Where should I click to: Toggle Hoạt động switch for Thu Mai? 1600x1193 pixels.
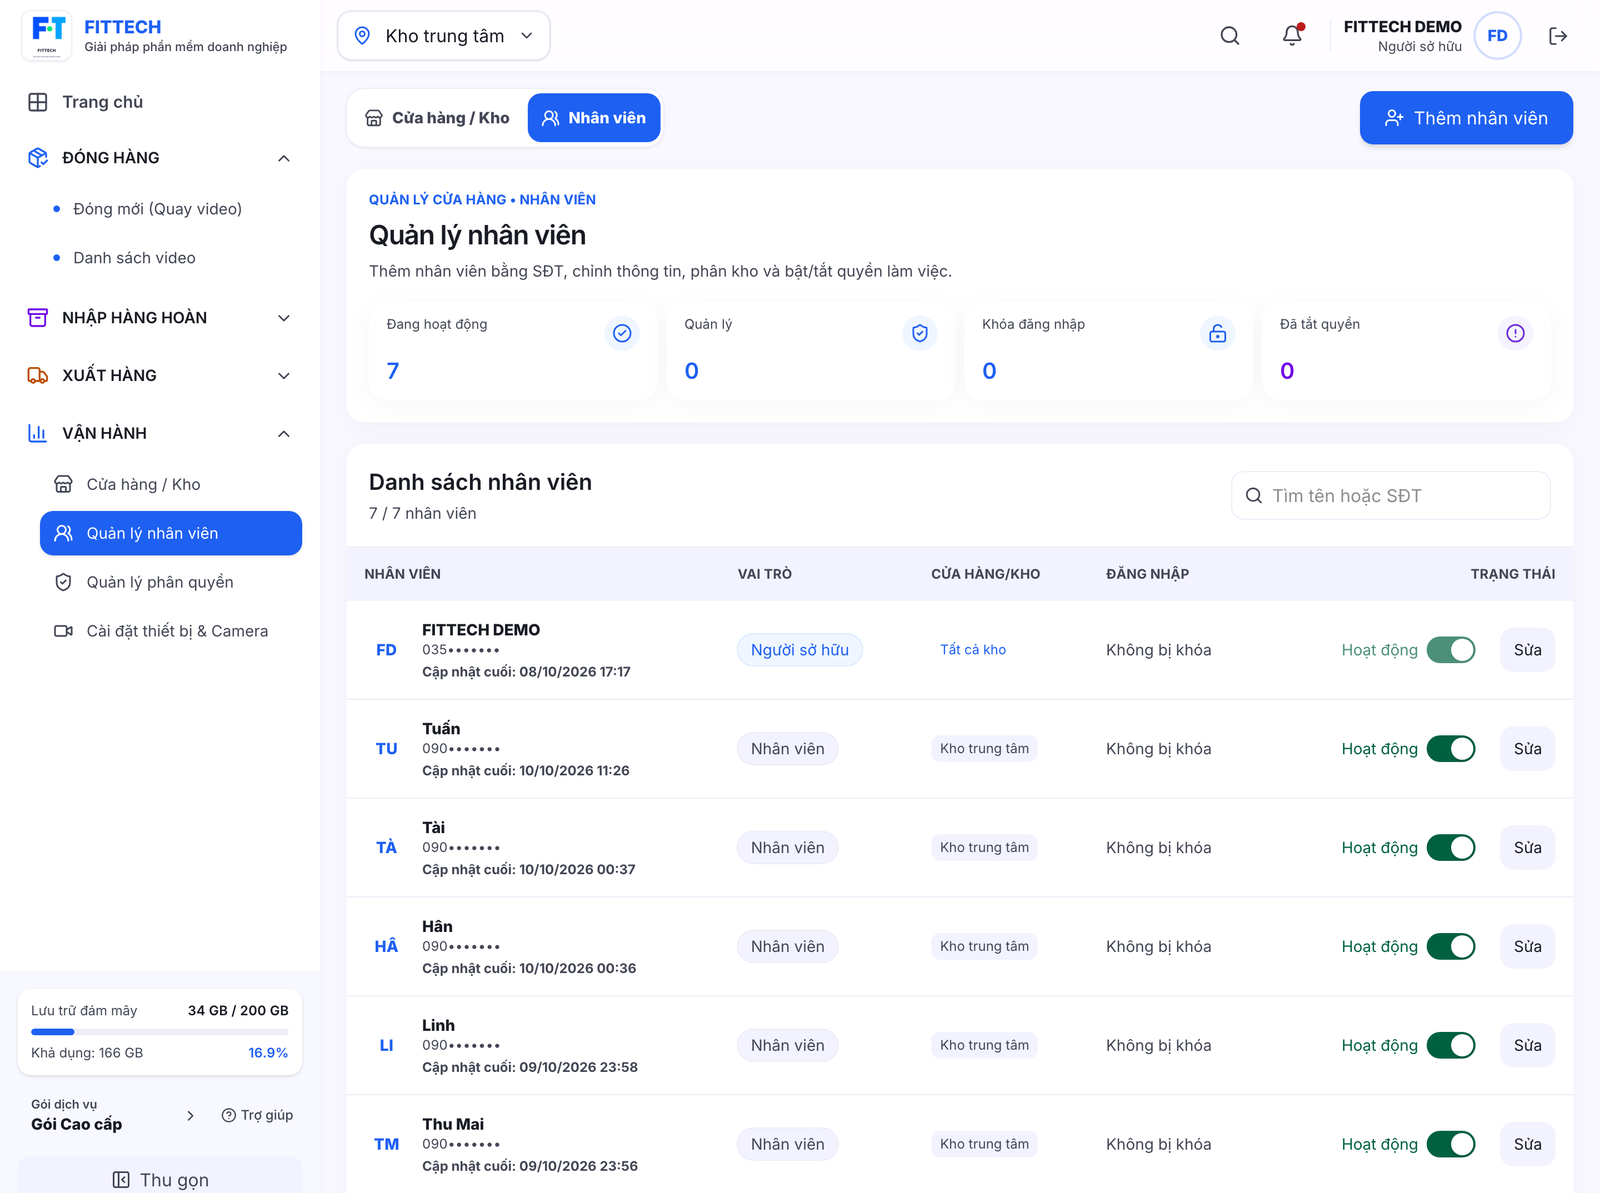click(1451, 1144)
